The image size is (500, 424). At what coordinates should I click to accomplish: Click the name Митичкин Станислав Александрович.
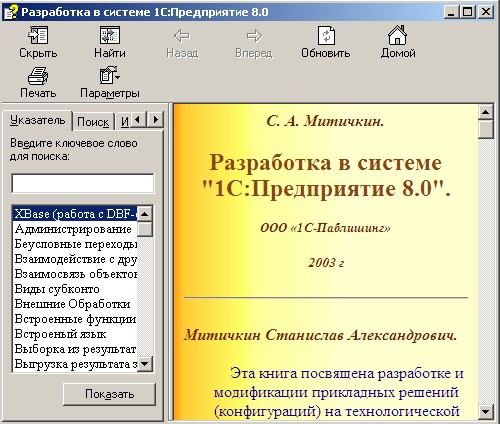pos(320,335)
